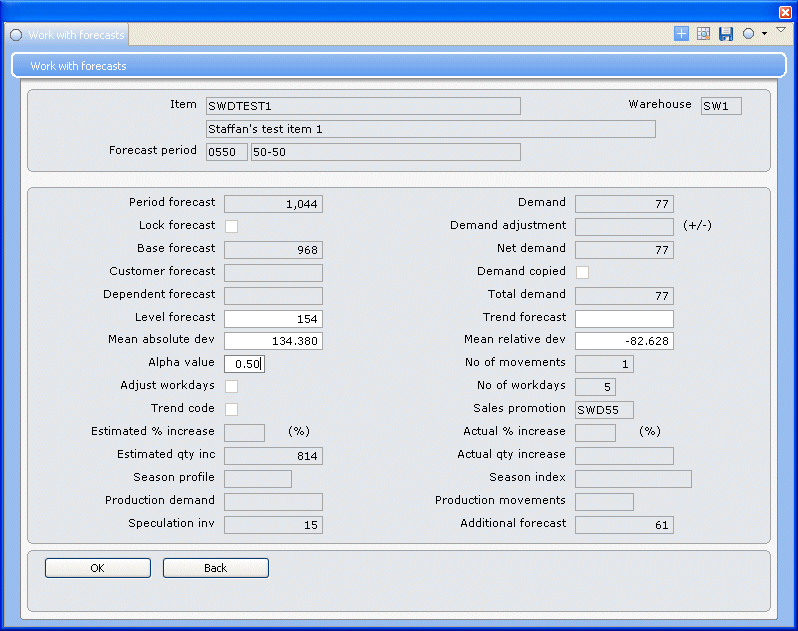Click the blue plus icon in toolbar
The image size is (798, 631).
pyautogui.click(x=682, y=34)
